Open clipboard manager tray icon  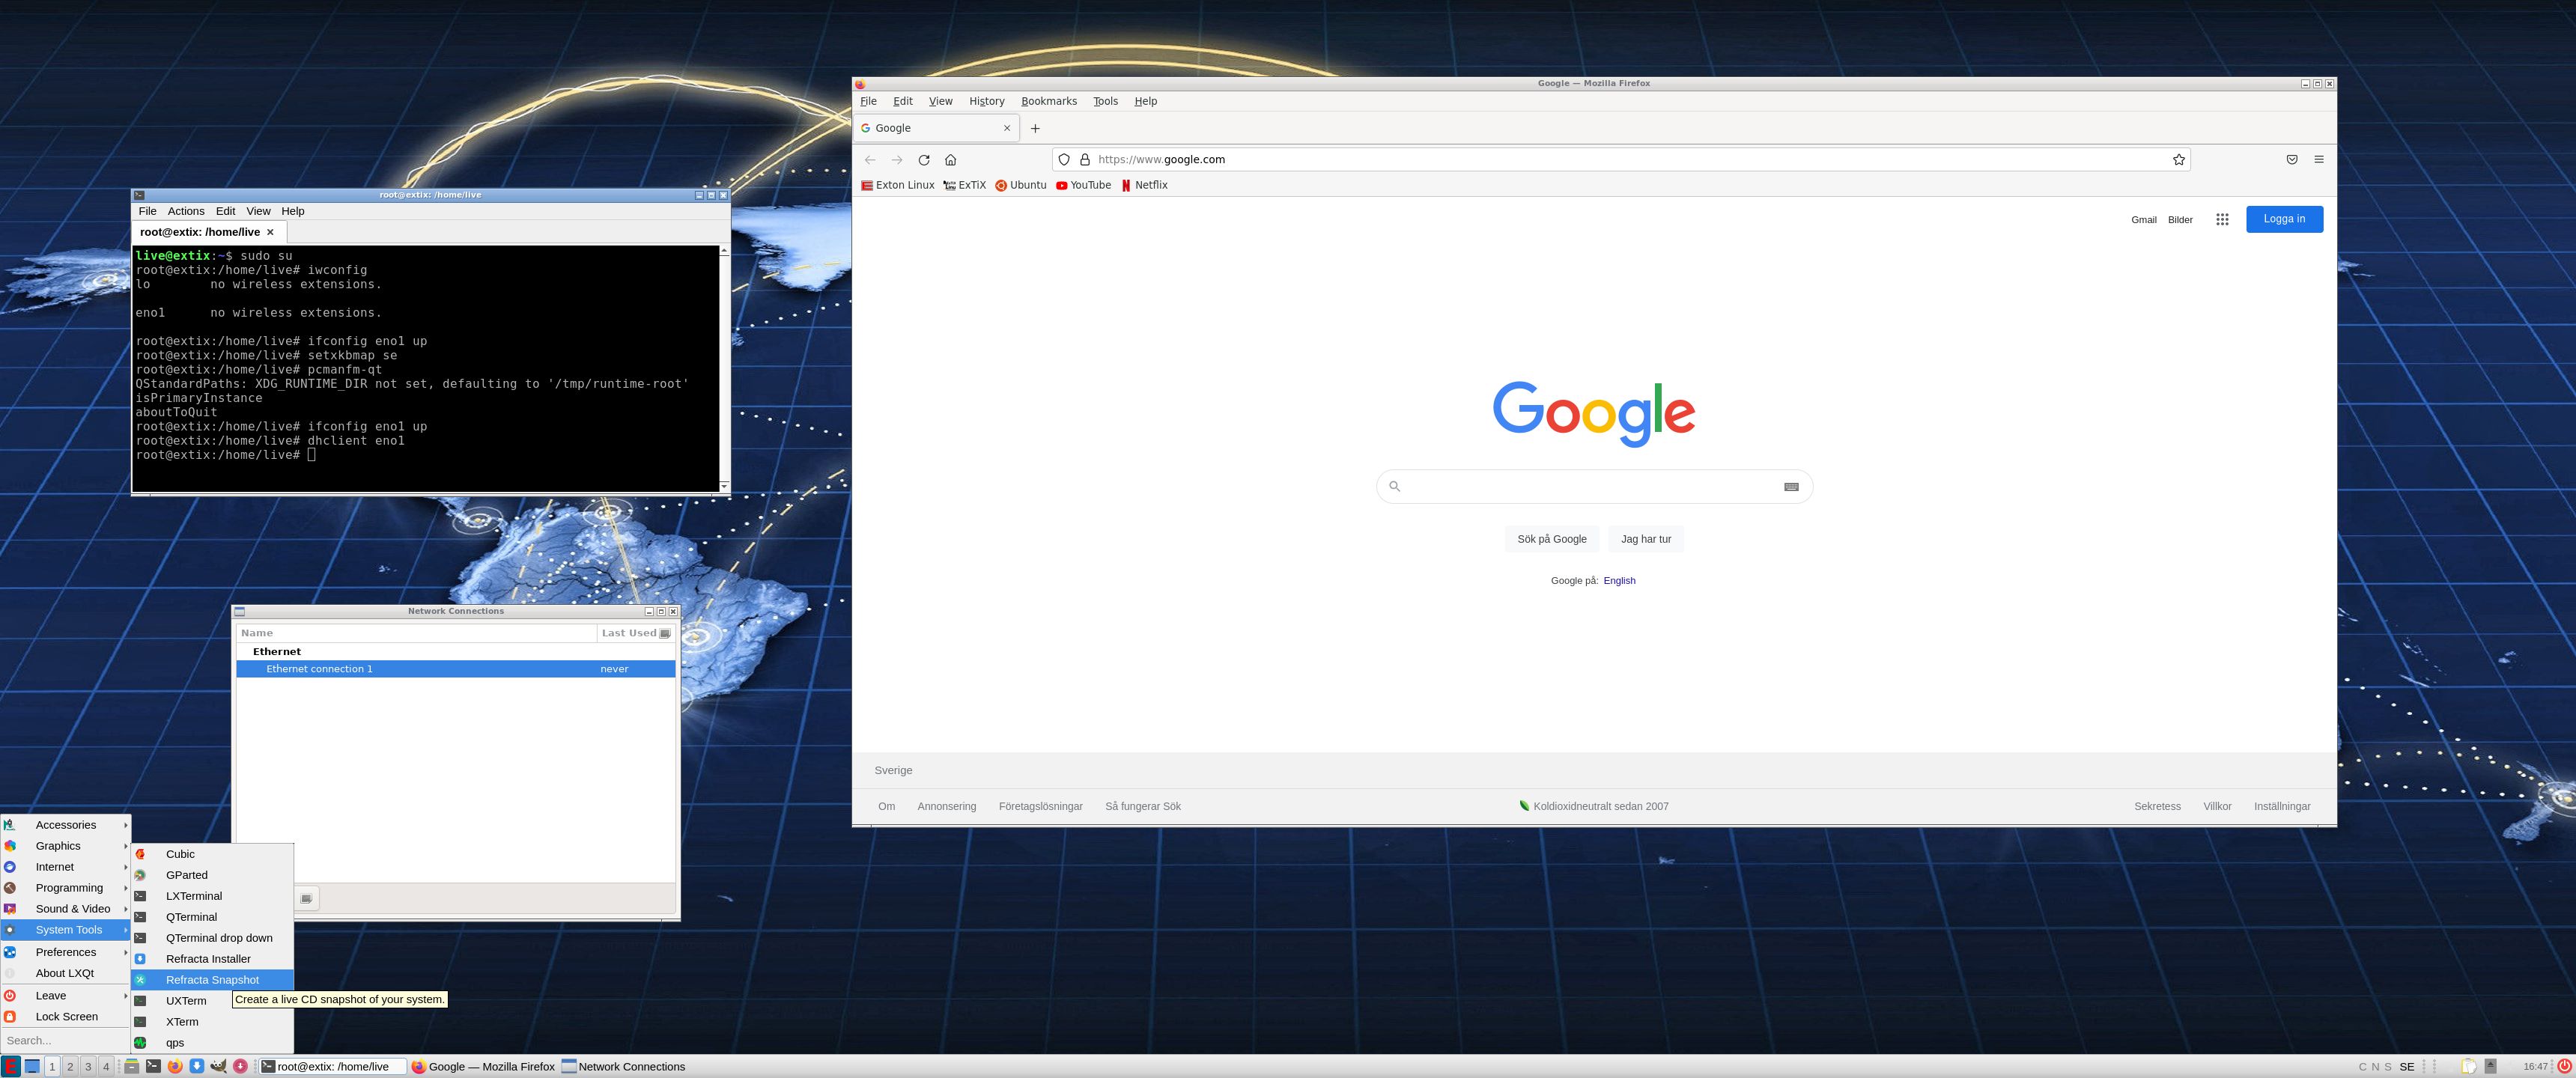[2468, 1067]
